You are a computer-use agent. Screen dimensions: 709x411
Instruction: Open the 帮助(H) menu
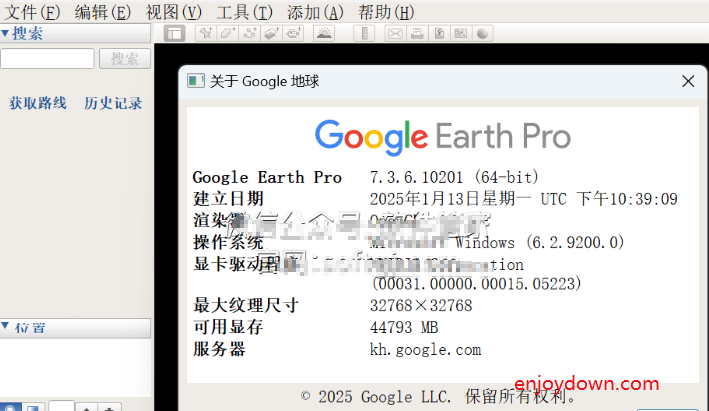[386, 12]
